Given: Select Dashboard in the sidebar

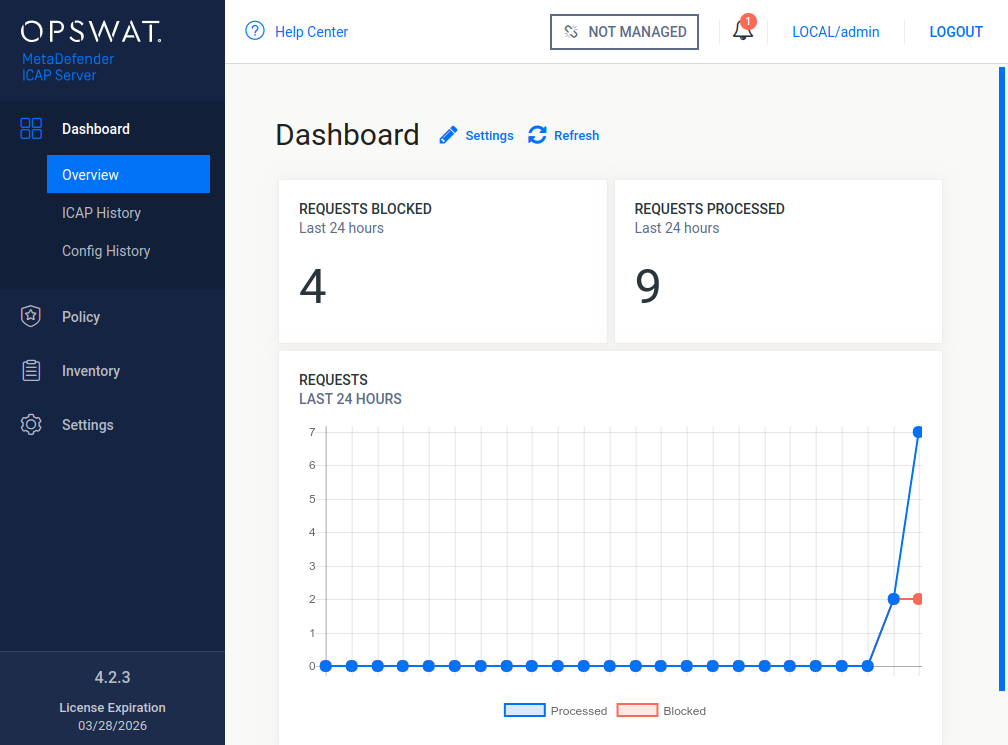Looking at the screenshot, I should [x=96, y=129].
